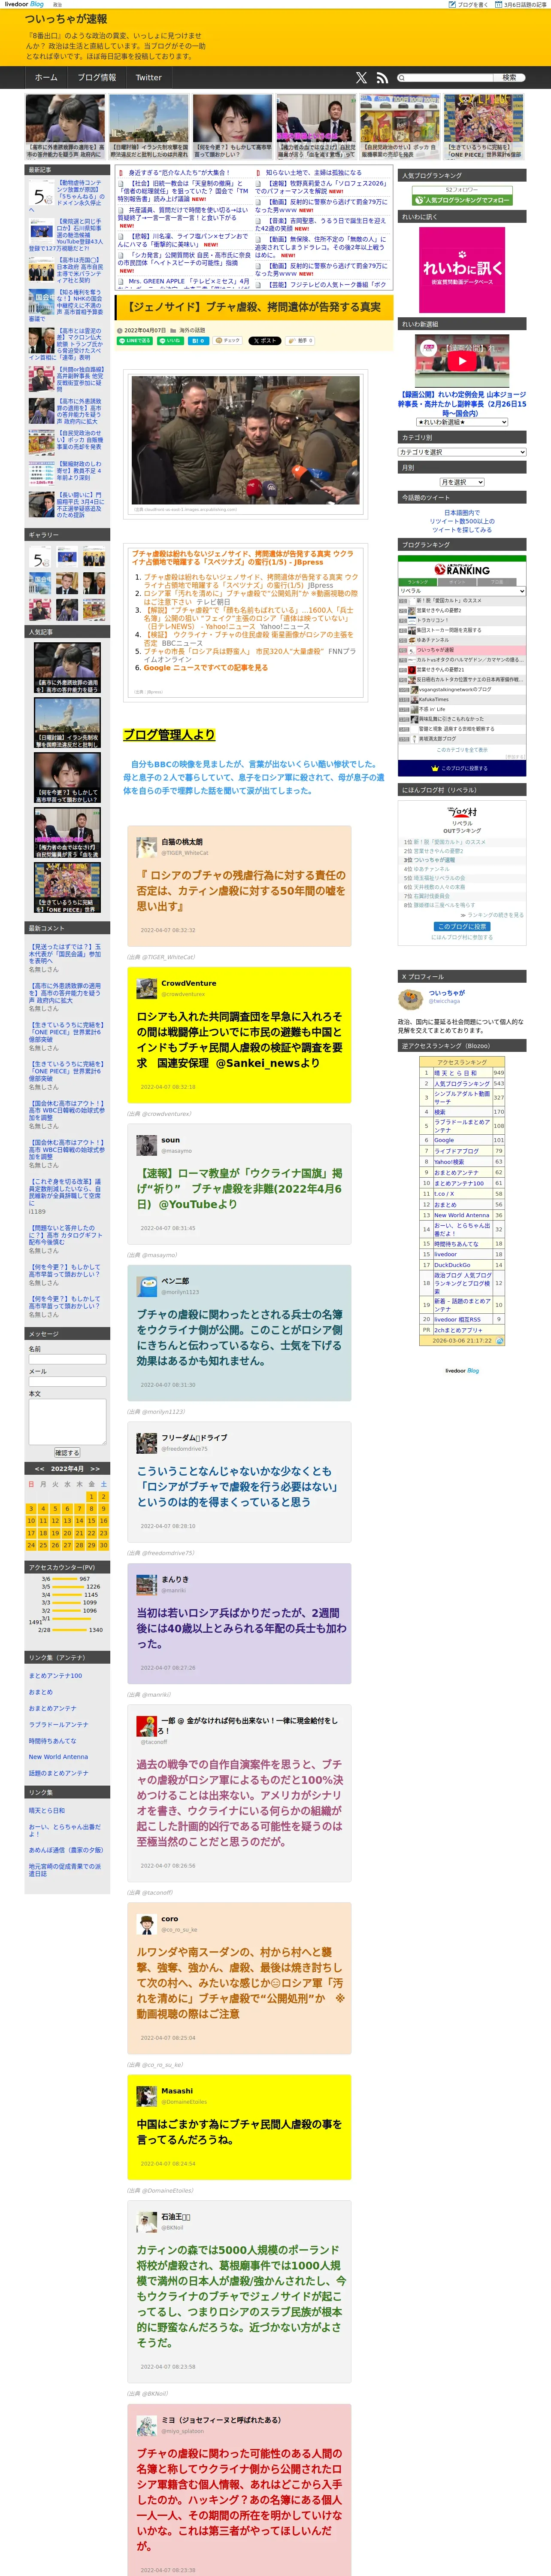Click the れいわに訊く magenta banner
551x2576 pixels.
pyautogui.click(x=462, y=270)
